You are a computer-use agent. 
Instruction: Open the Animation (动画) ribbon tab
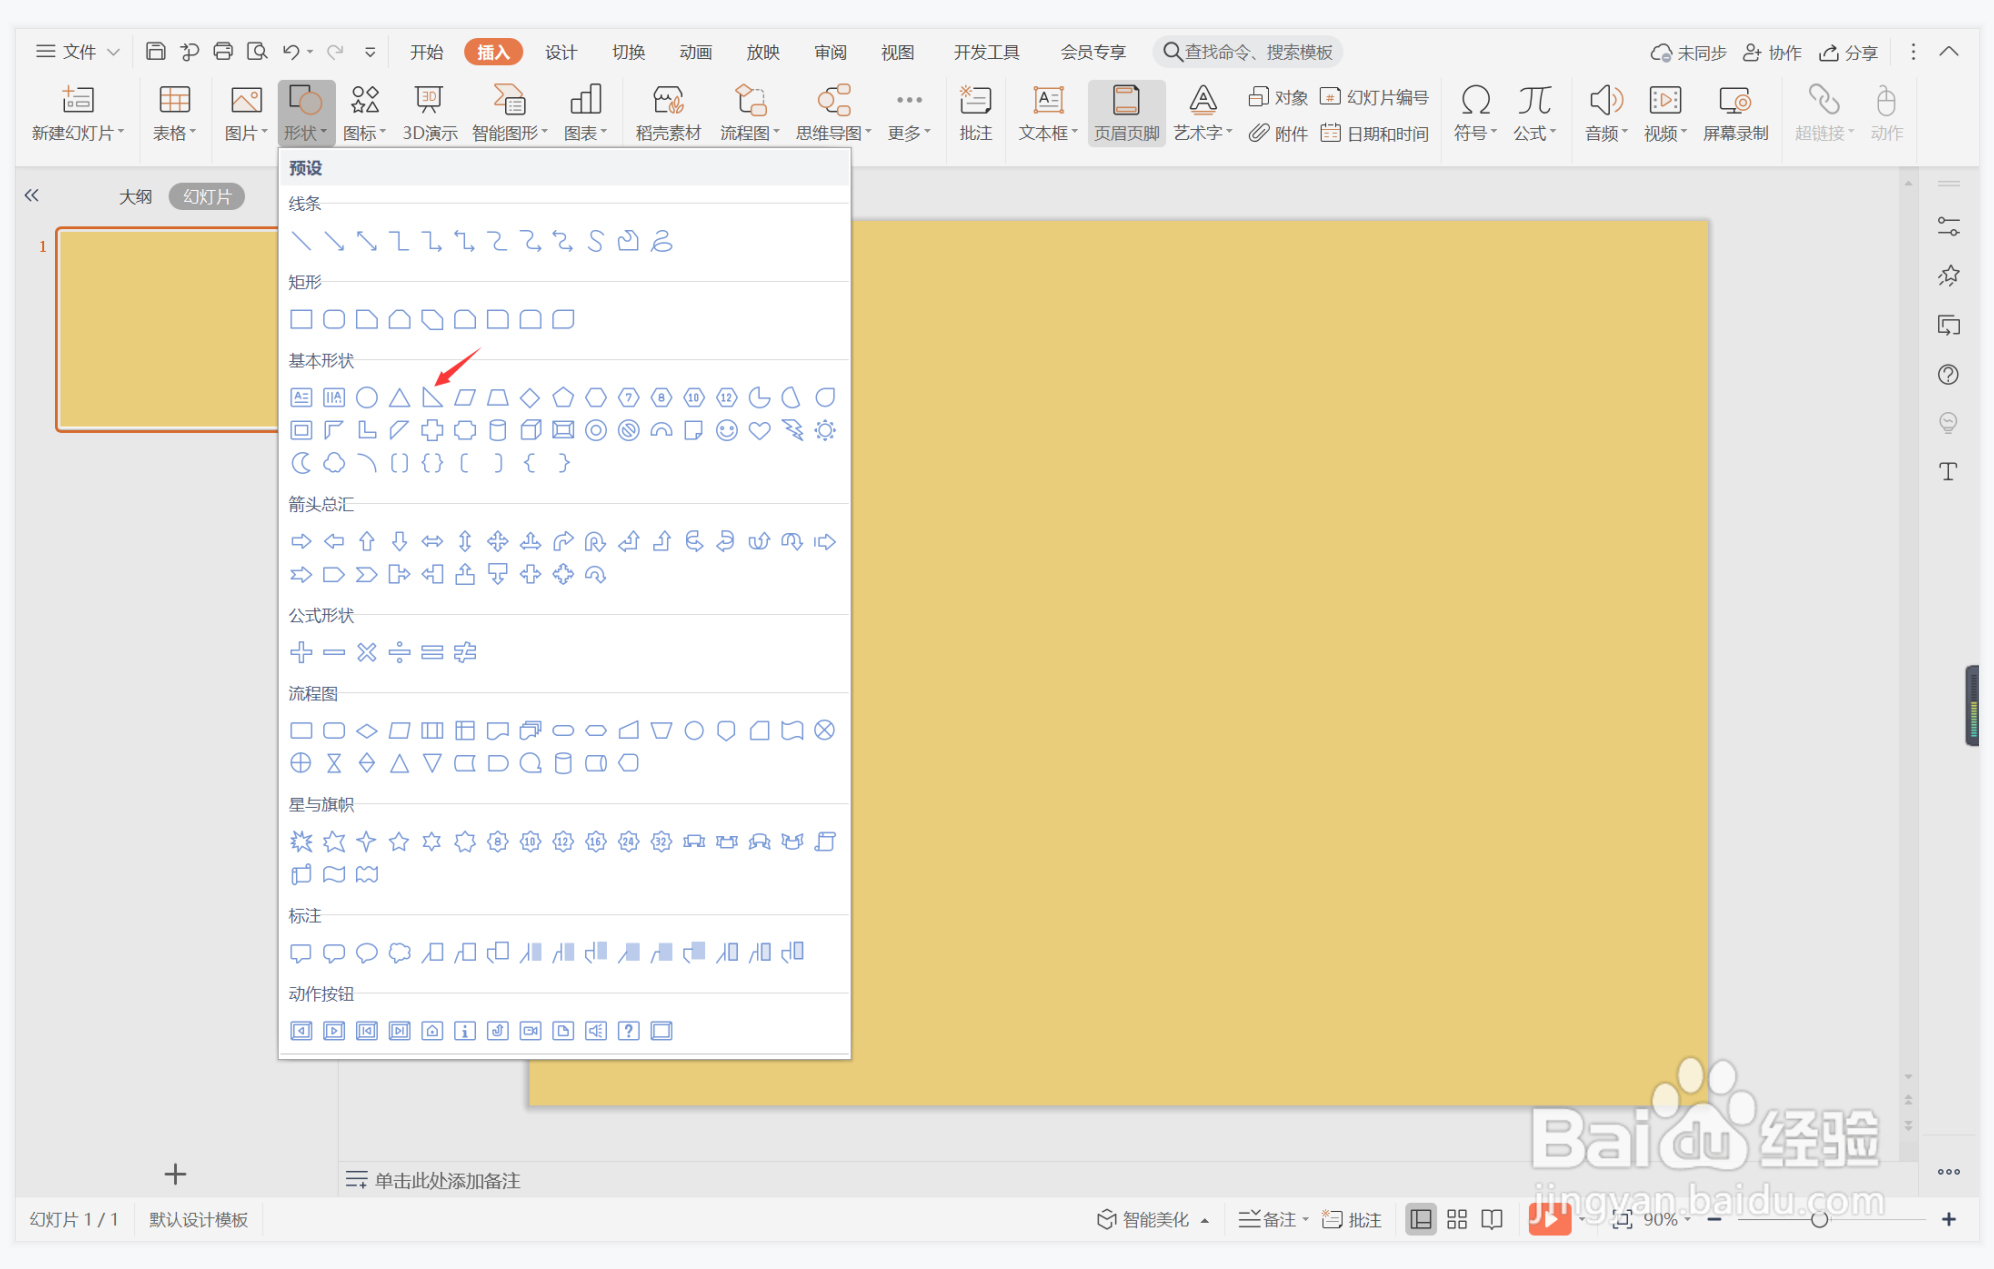coord(695,52)
